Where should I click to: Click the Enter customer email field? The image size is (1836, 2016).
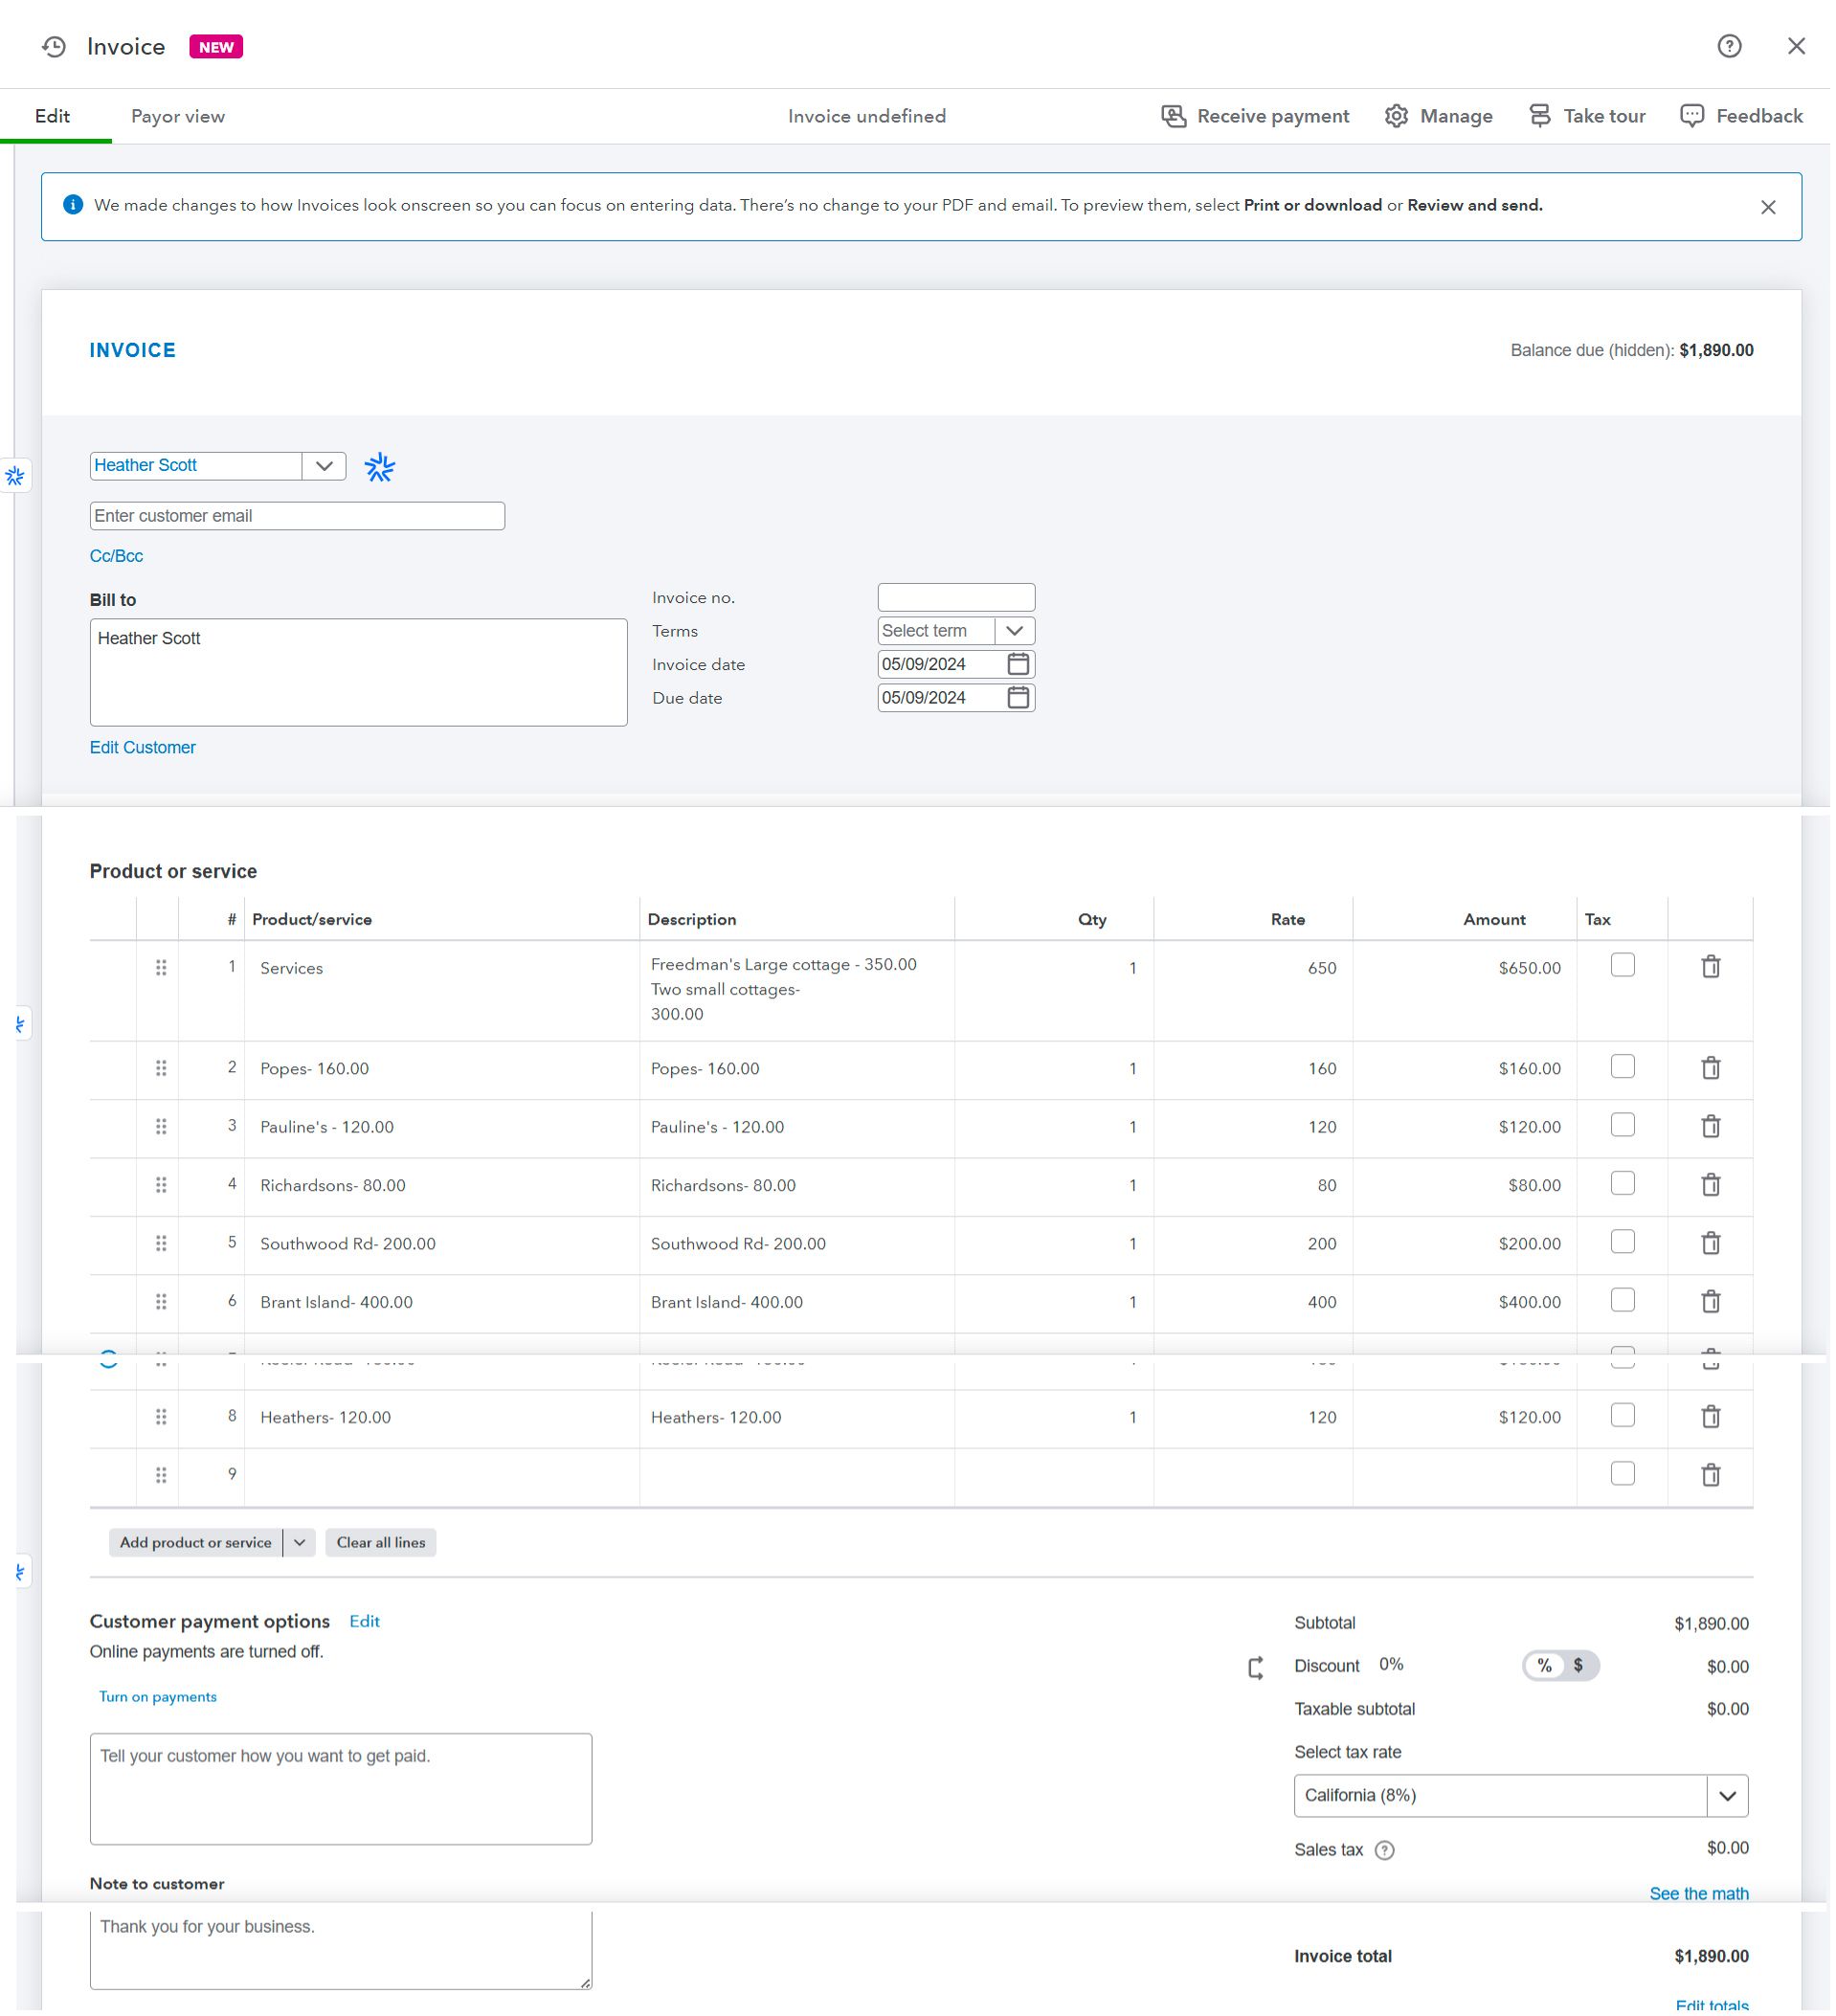[298, 517]
